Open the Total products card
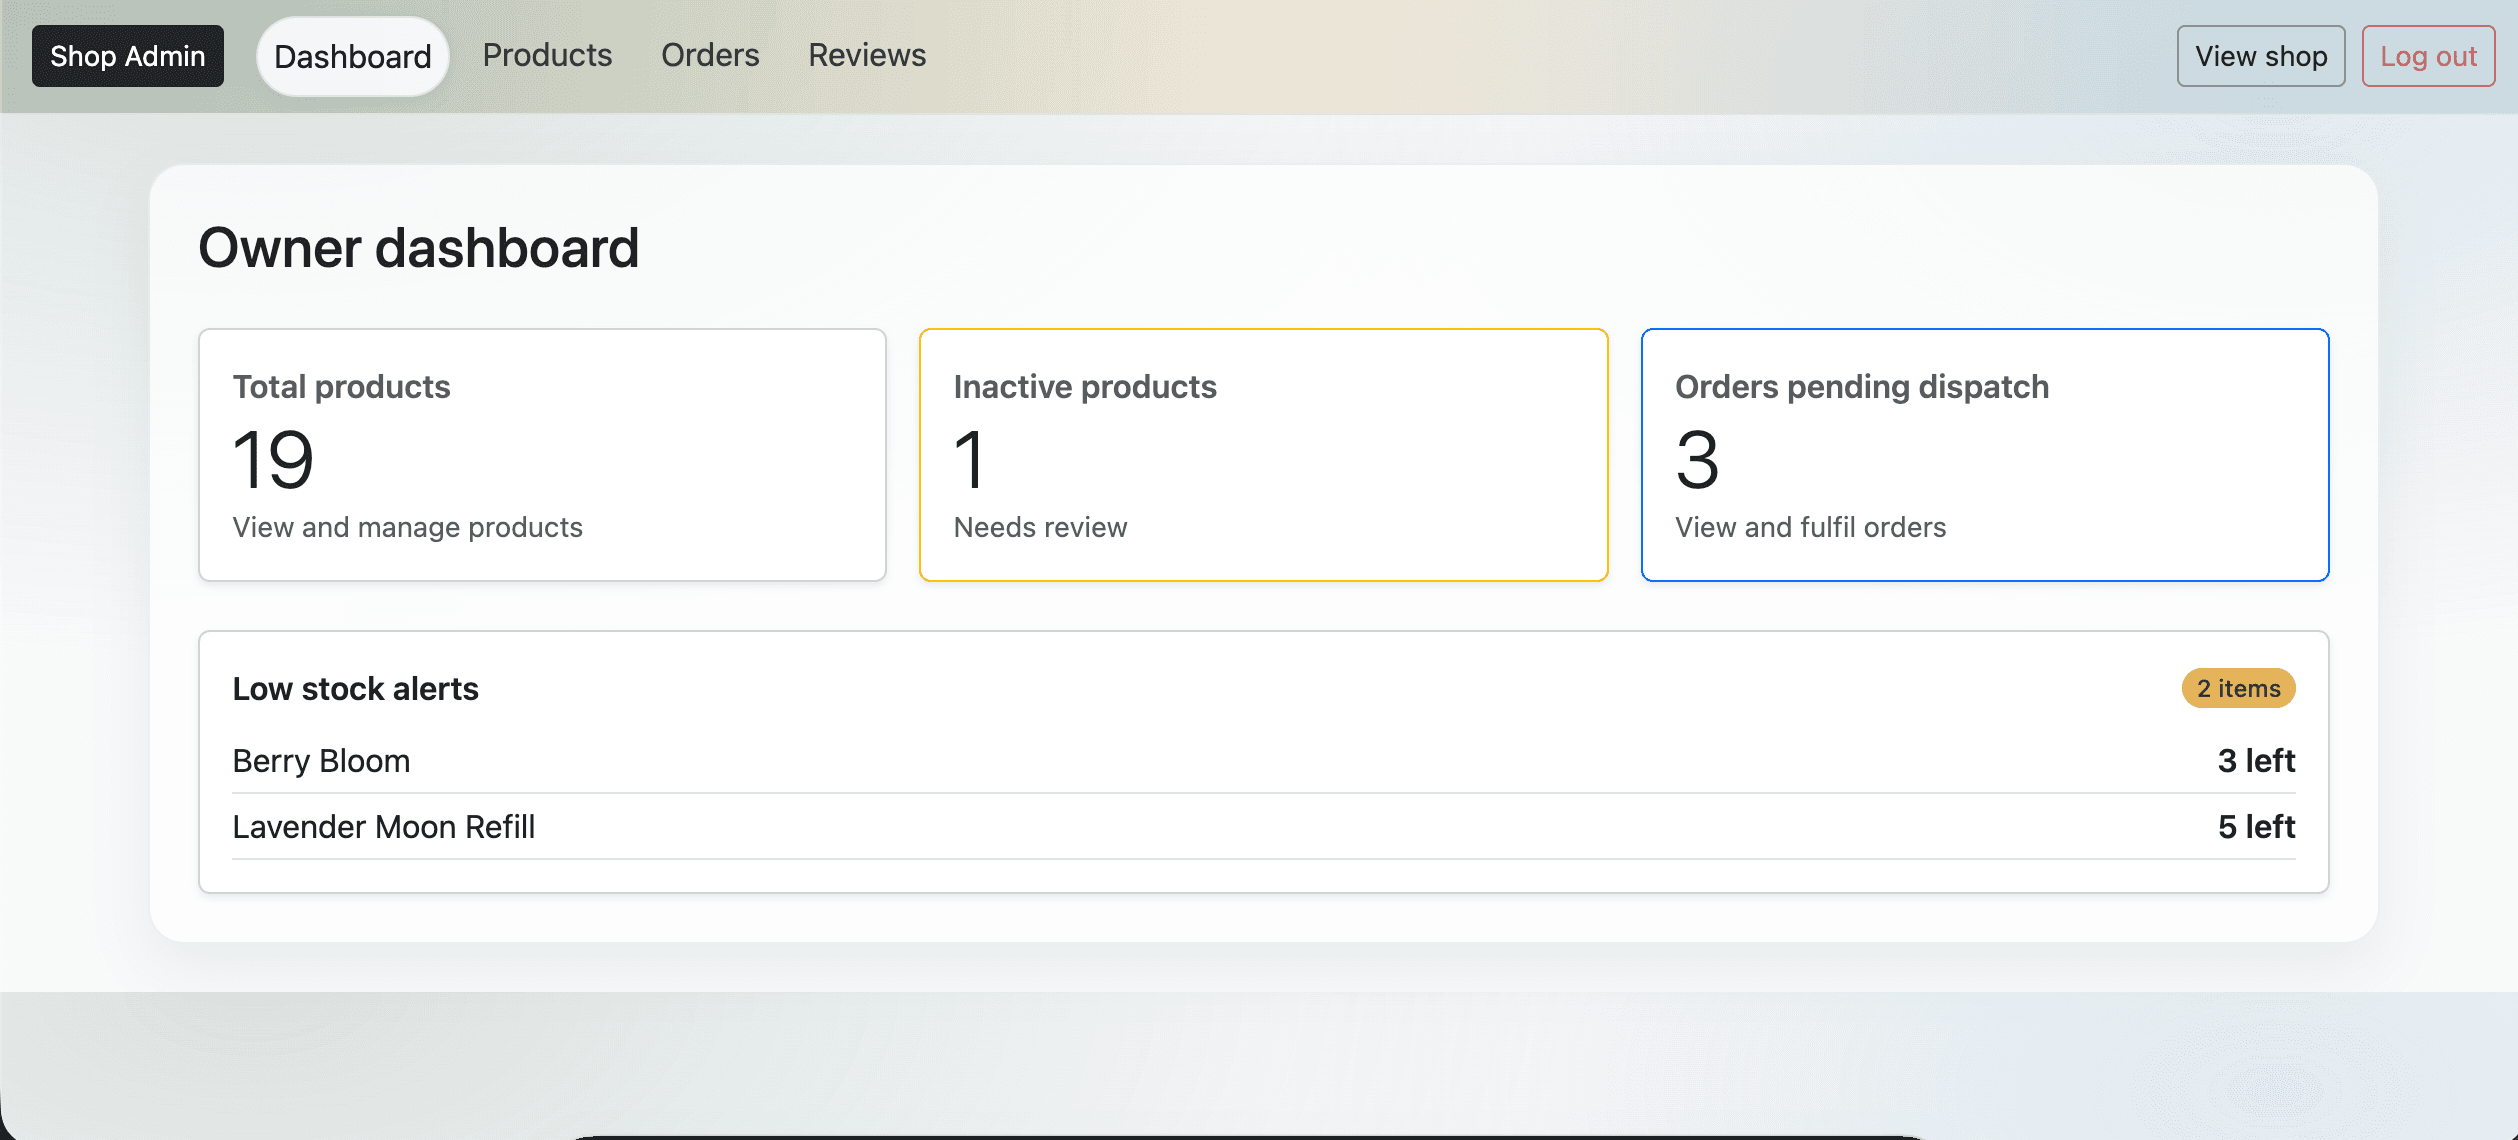Image resolution: width=2518 pixels, height=1140 pixels. 542,455
